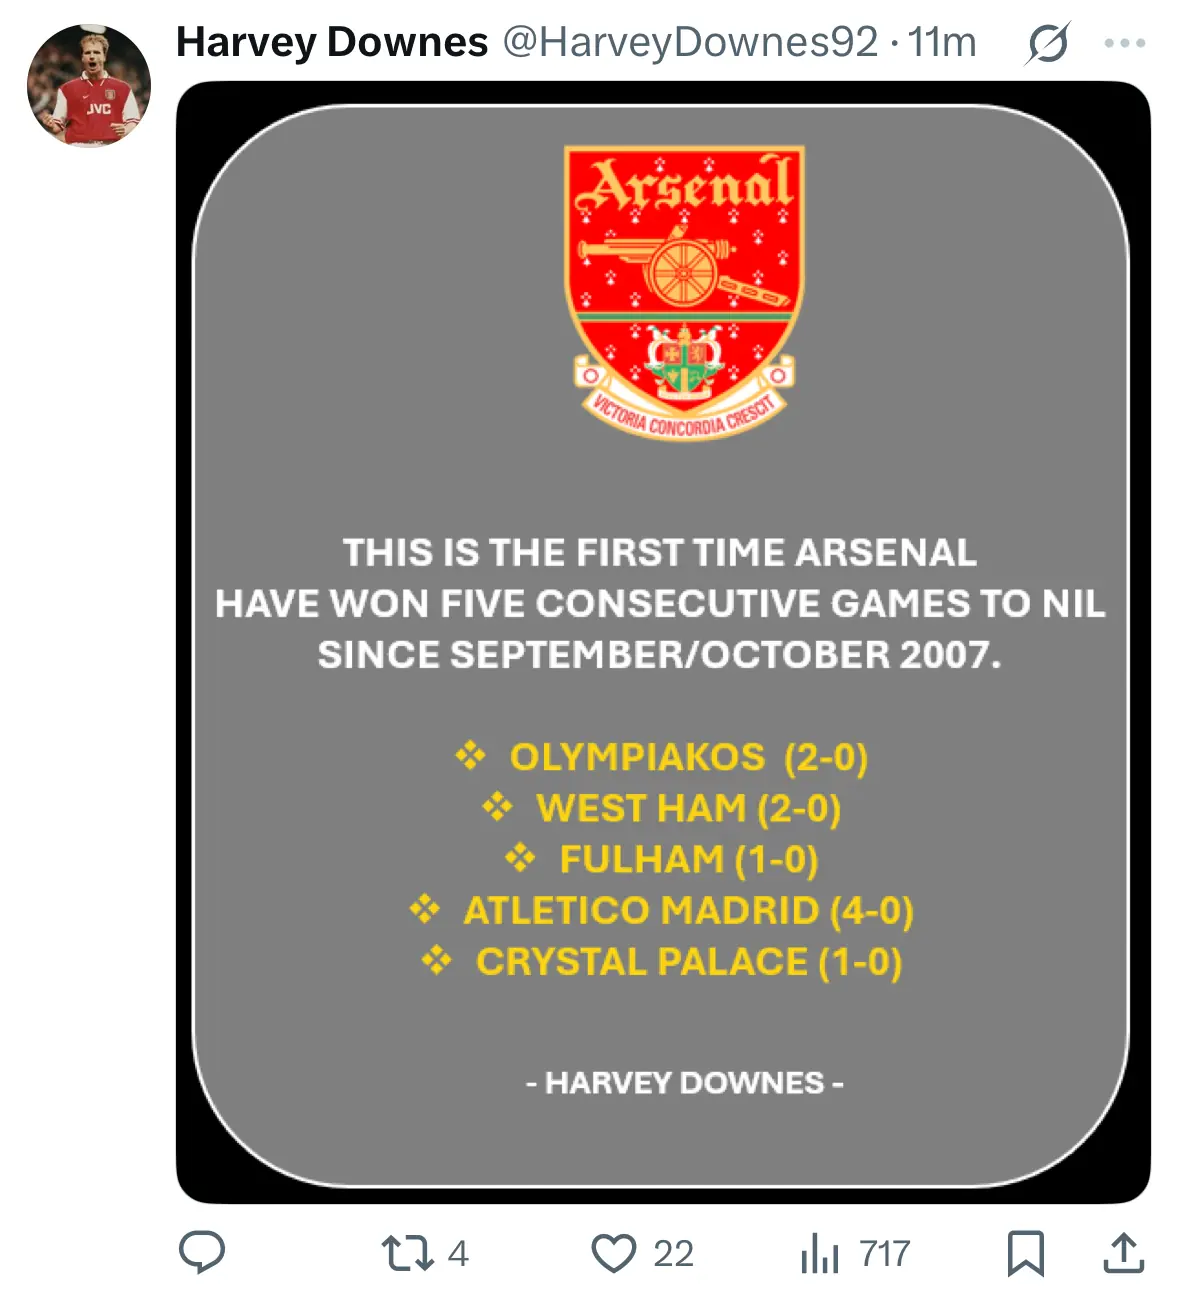Viewport: 1179px width, 1310px height.
Task: Like the tweet with the heart icon
Action: pyautogui.click(x=614, y=1253)
